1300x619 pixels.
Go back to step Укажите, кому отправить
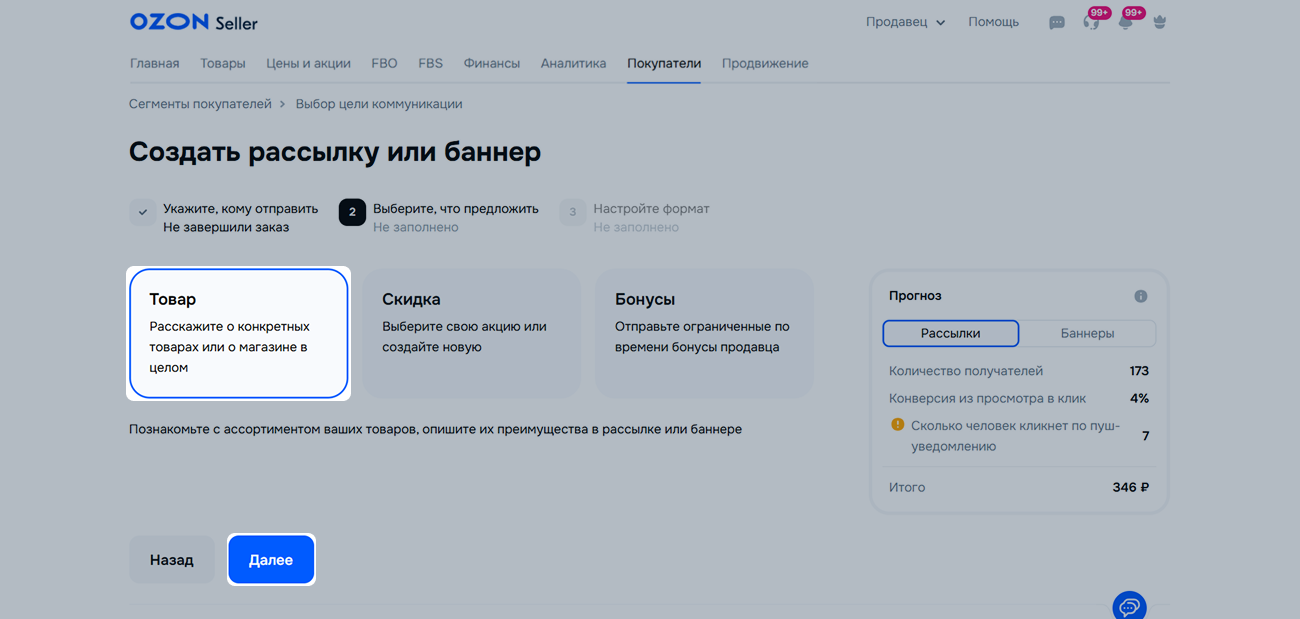(240, 209)
